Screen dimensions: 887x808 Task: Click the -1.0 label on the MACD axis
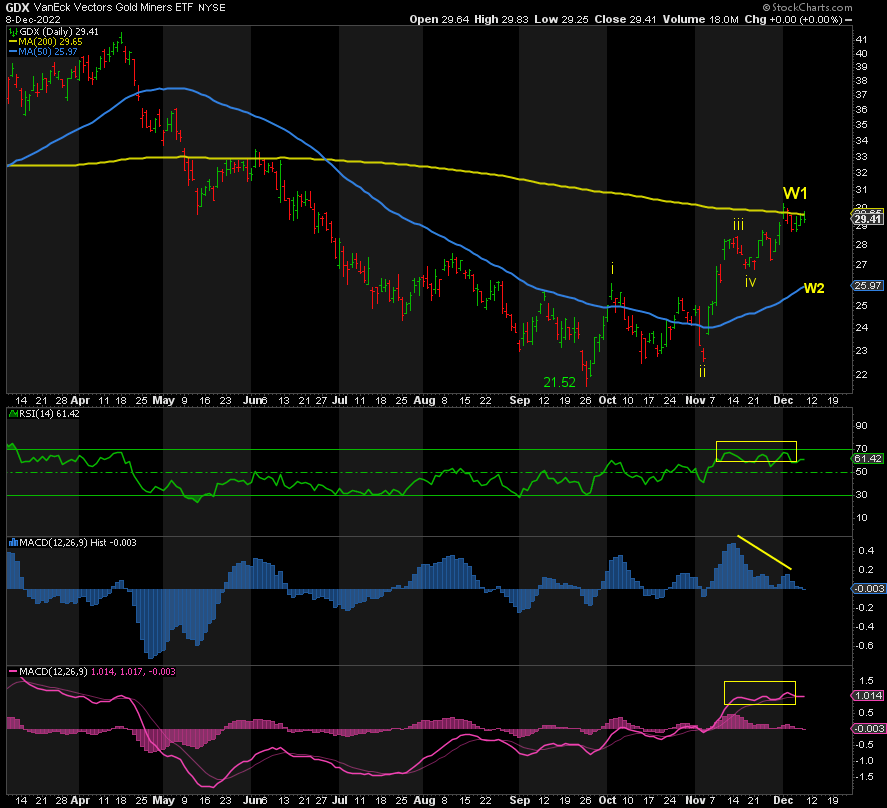[863, 760]
